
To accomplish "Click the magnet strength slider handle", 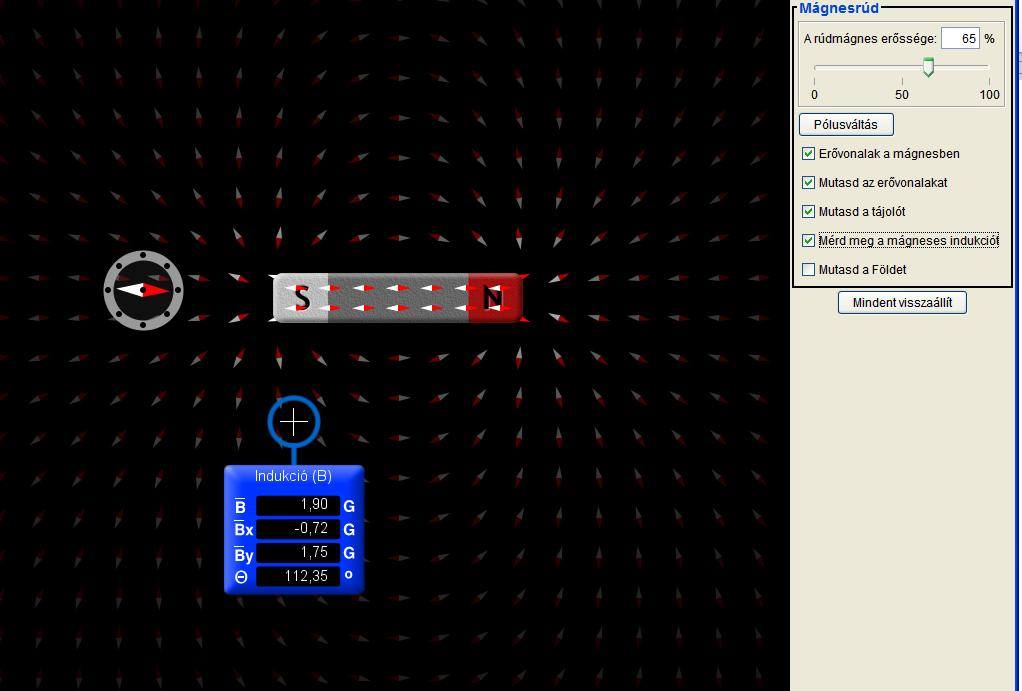I will click(x=928, y=67).
